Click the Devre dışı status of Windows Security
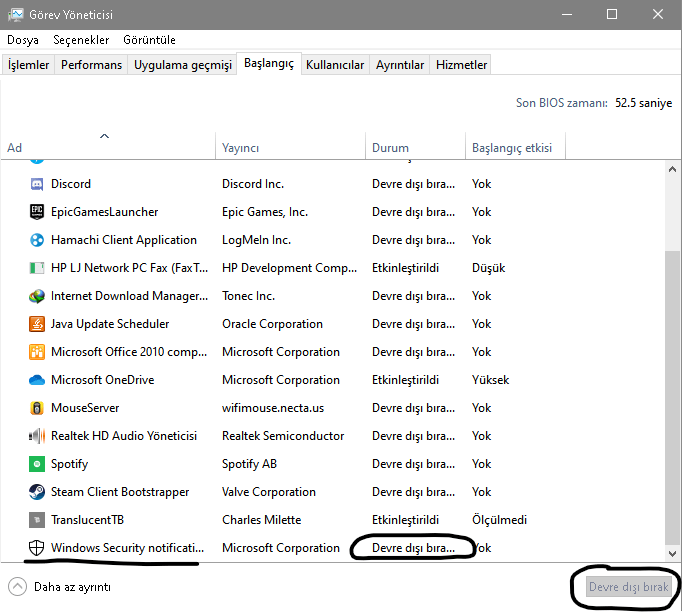 (413, 548)
